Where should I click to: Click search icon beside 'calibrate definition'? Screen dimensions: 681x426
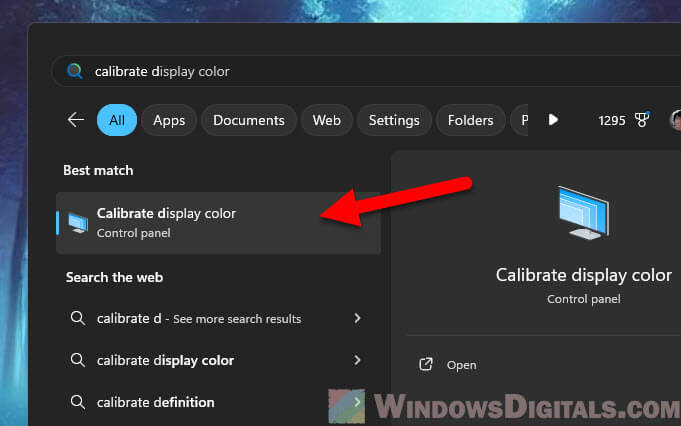(x=78, y=402)
